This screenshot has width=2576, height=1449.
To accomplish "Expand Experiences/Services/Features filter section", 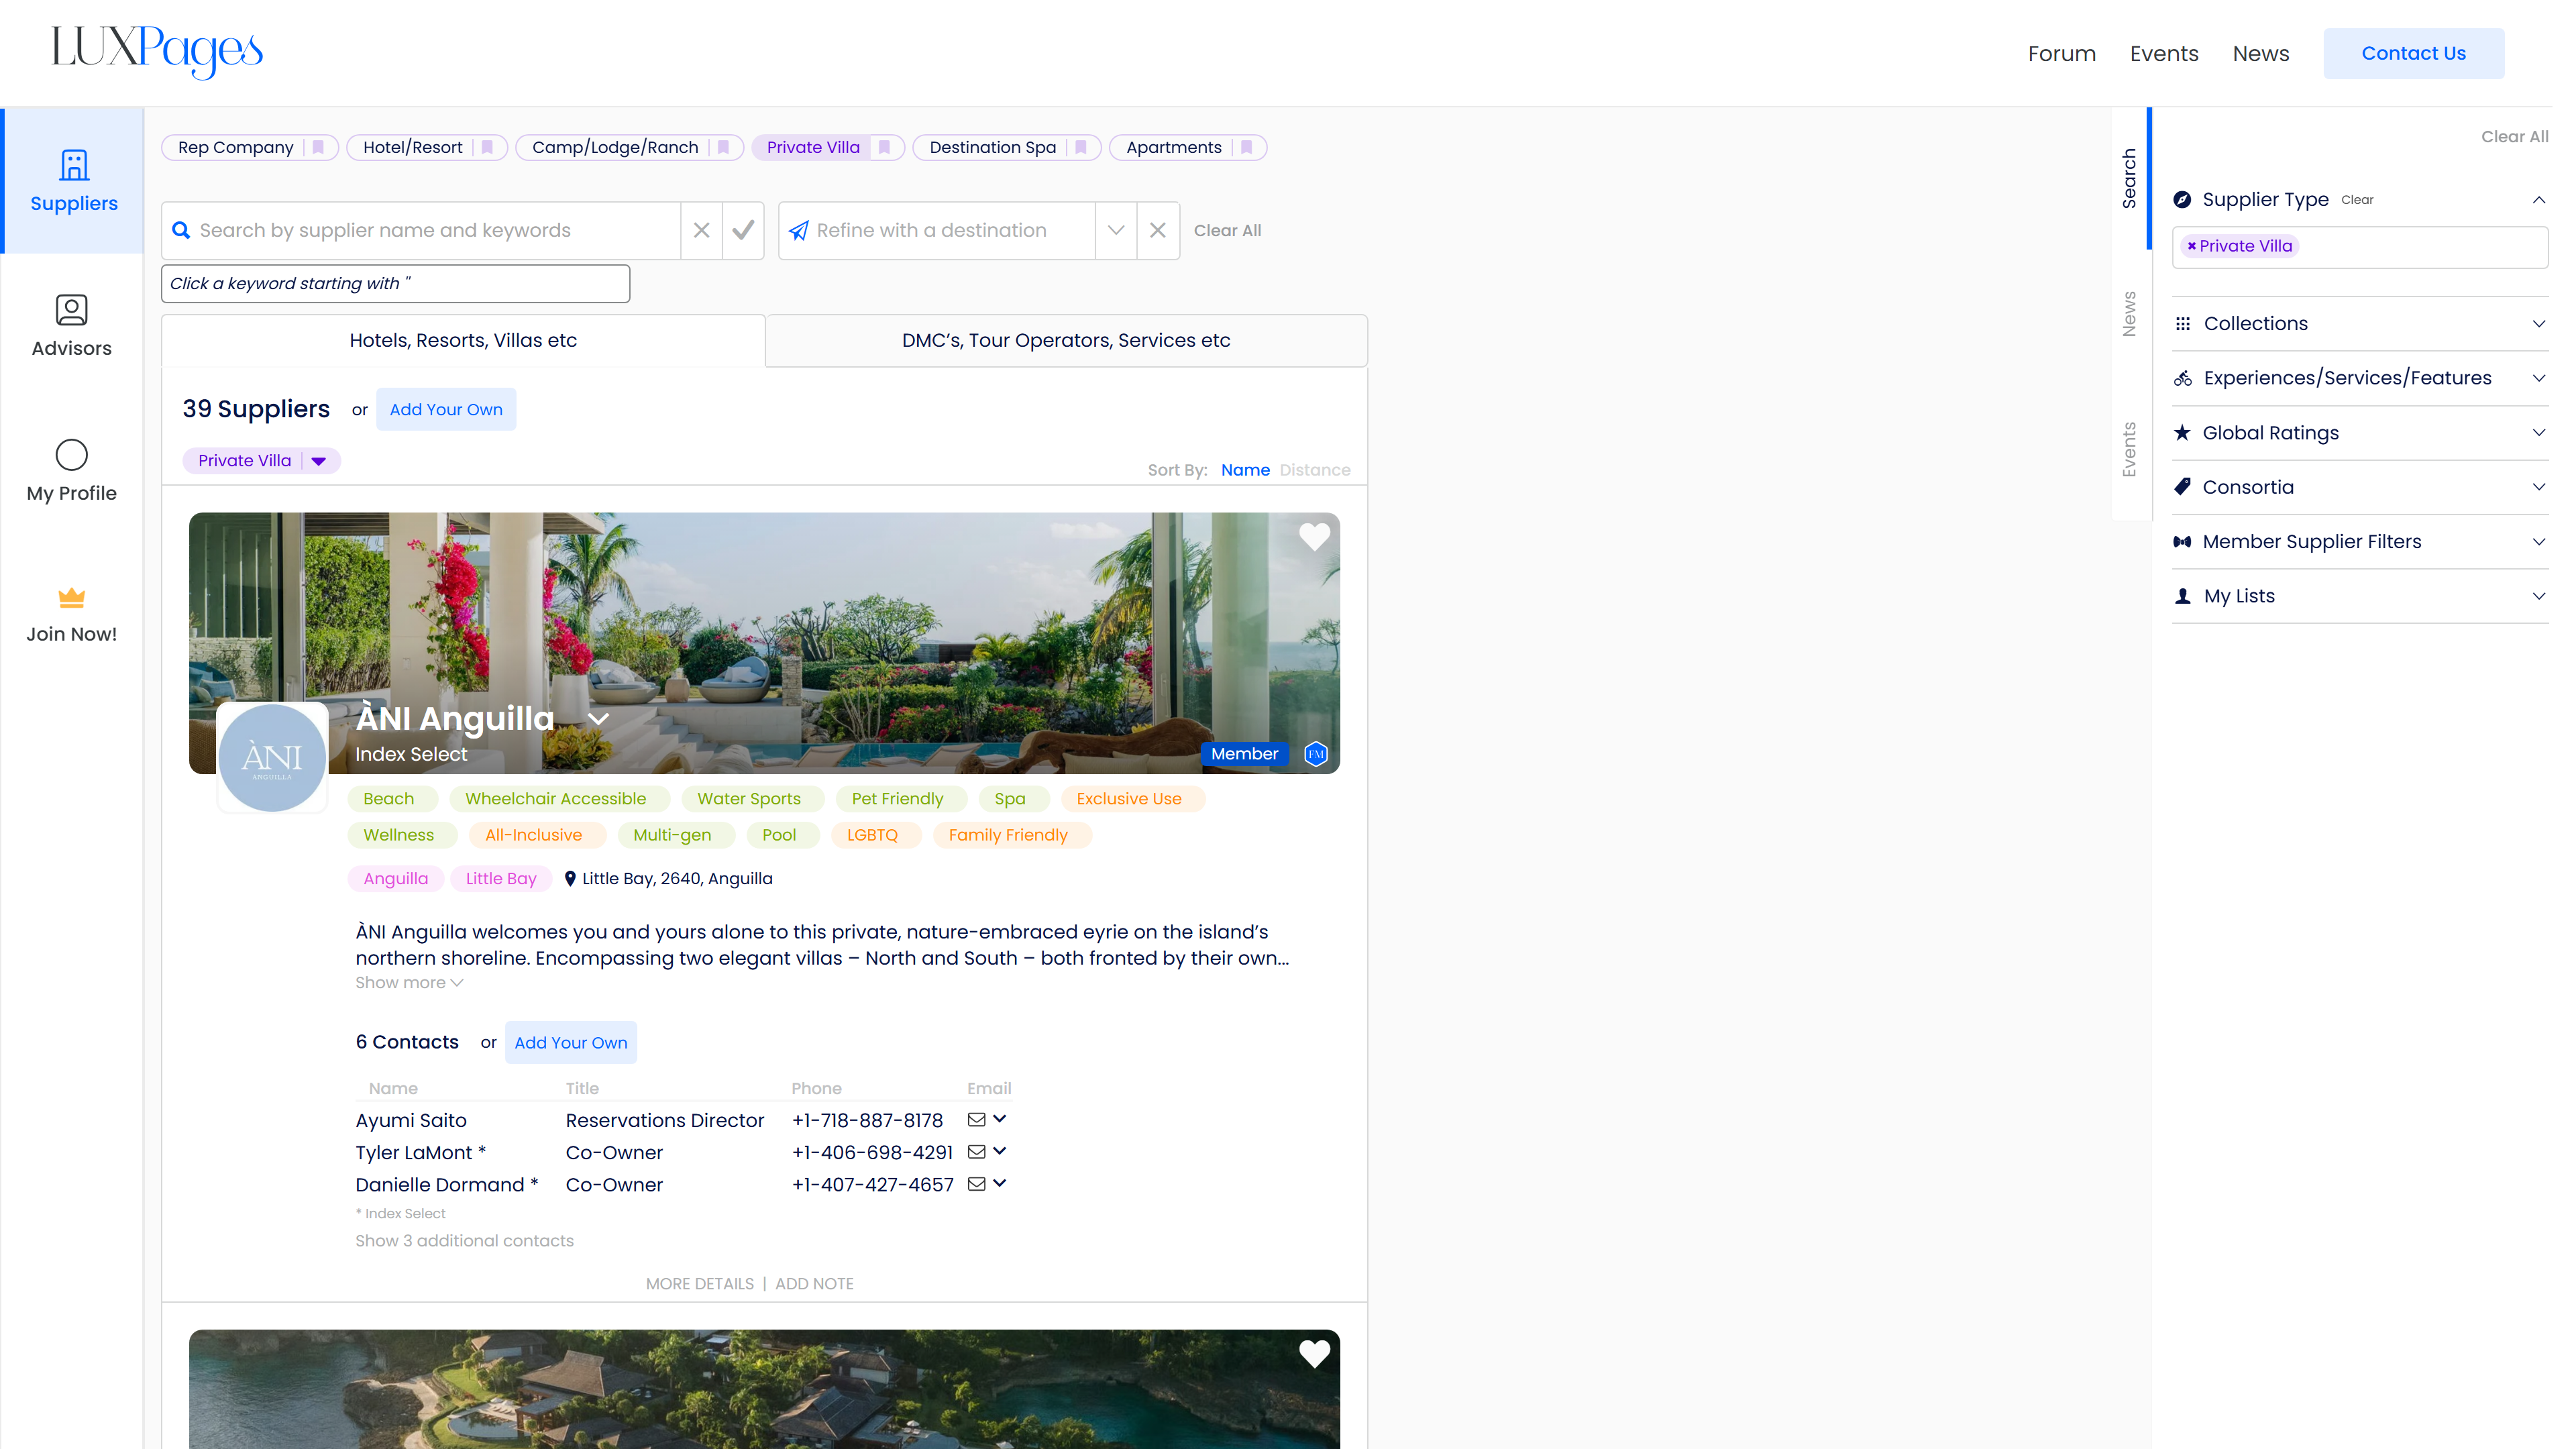I will 2359,378.
